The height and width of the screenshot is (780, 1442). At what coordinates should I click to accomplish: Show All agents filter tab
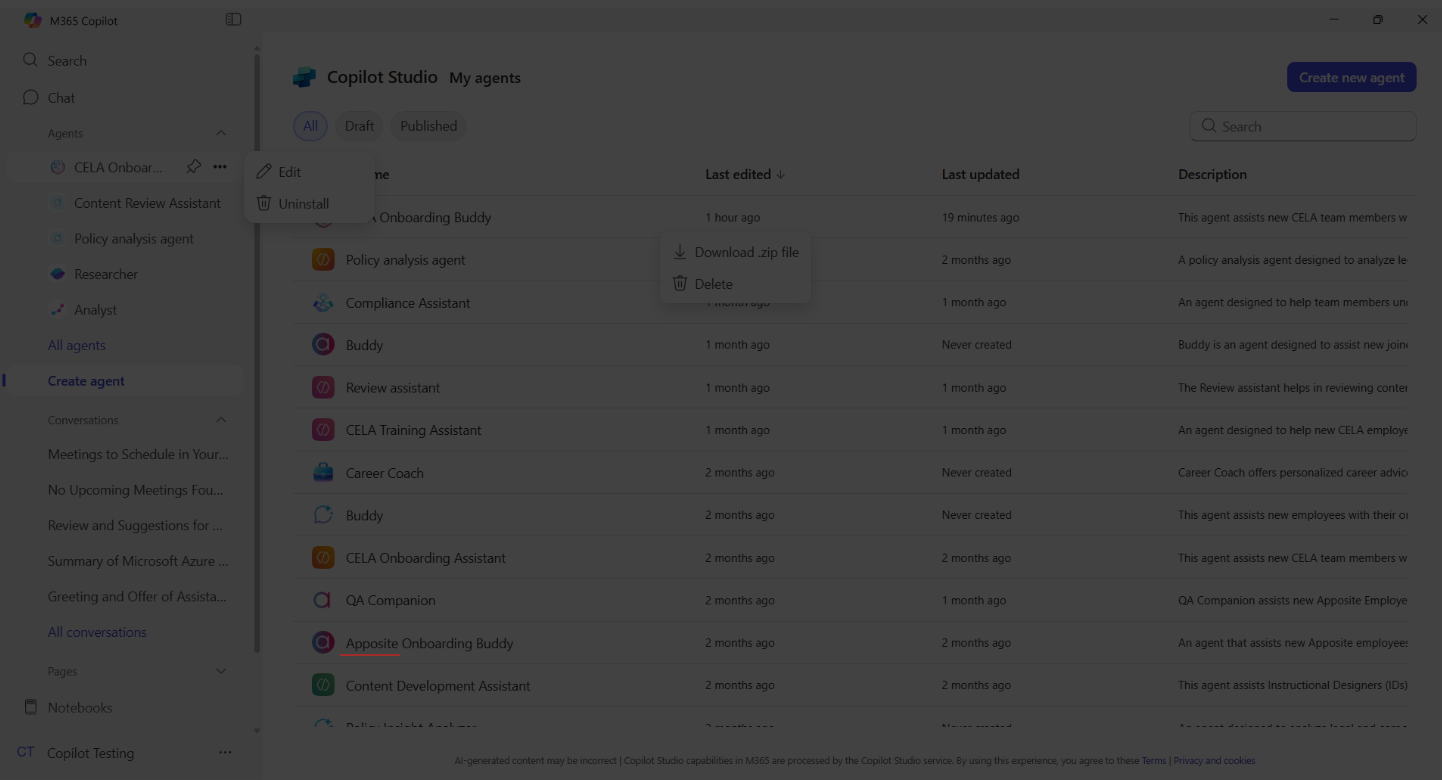310,126
